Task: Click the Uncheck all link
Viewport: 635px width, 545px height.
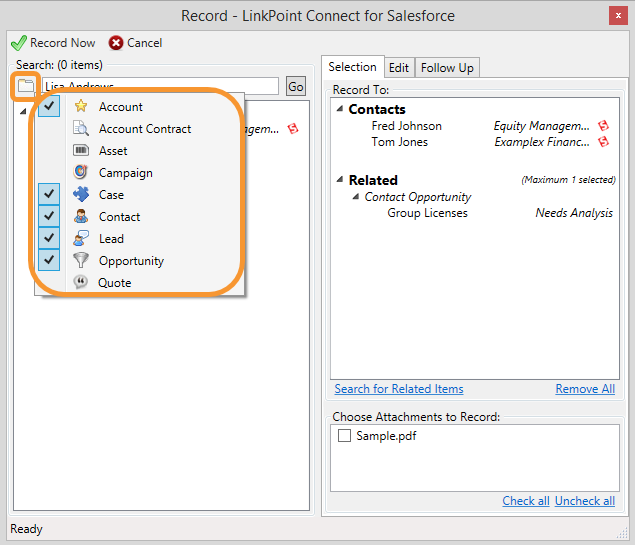Action: pos(585,501)
